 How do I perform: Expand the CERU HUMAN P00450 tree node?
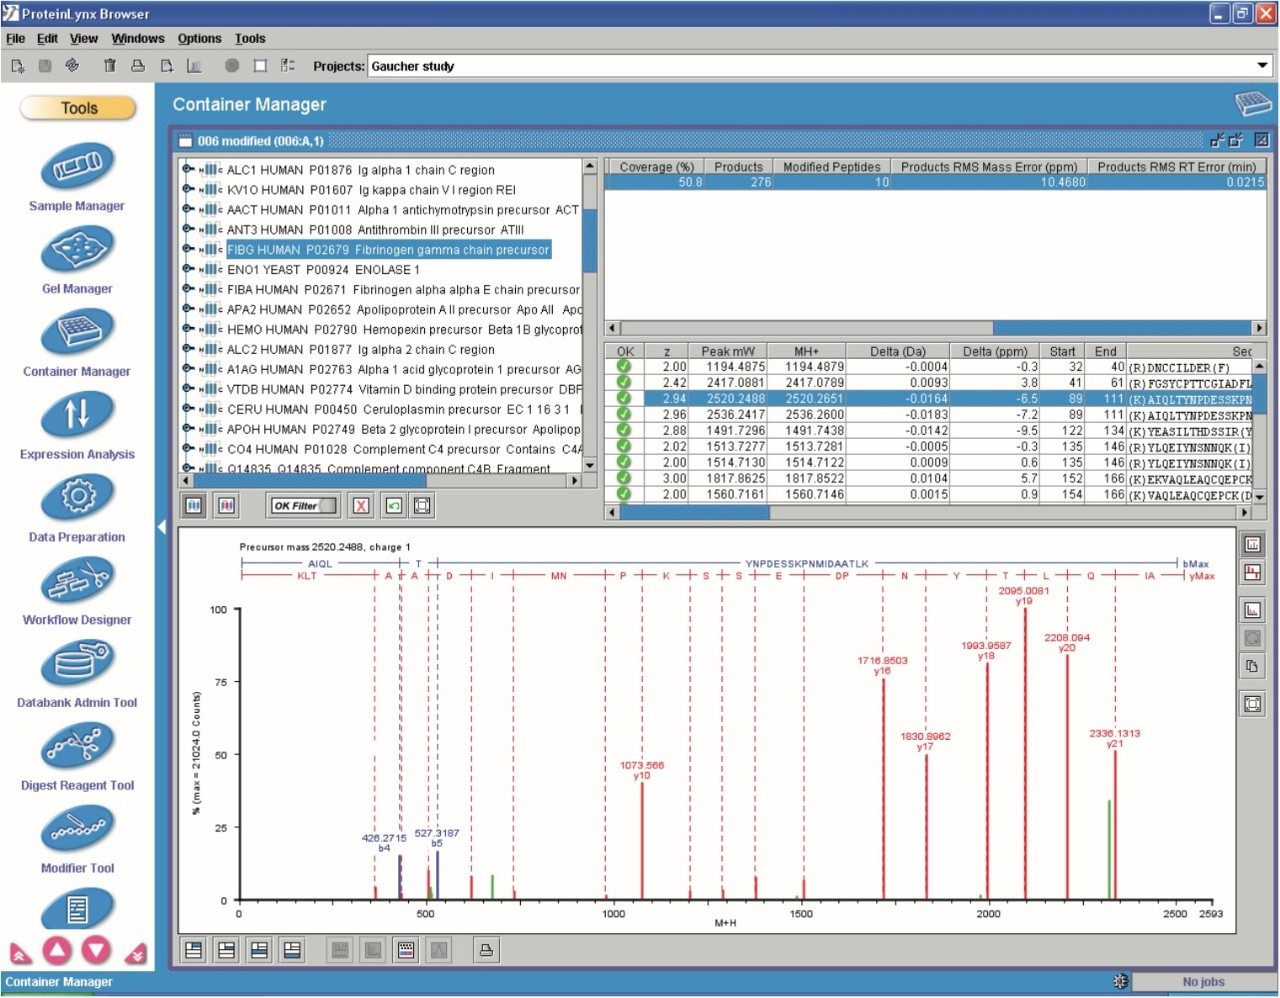click(x=188, y=409)
